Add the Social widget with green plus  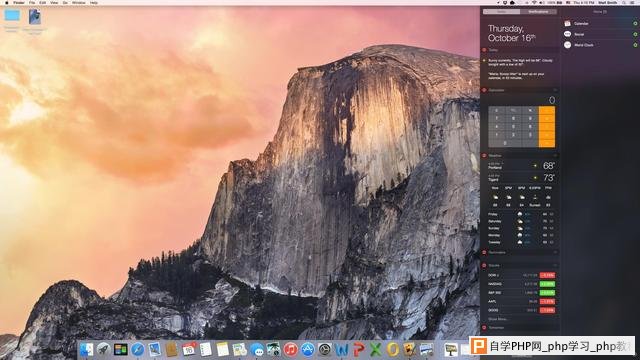(x=635, y=34)
